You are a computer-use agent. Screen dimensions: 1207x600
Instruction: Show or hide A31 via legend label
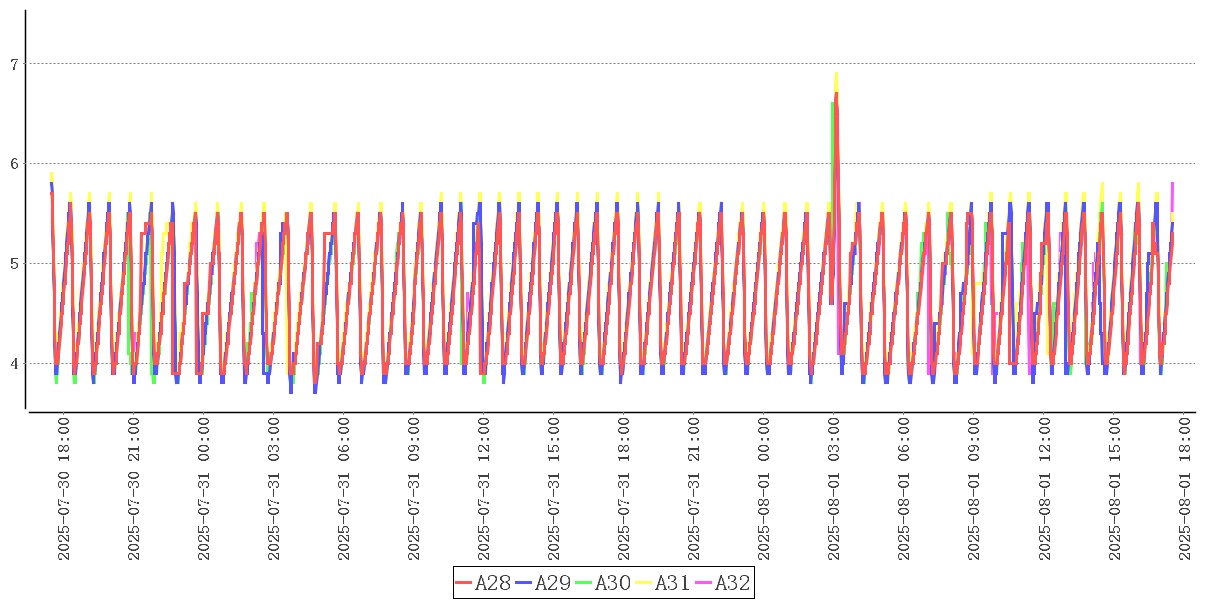[x=672, y=583]
